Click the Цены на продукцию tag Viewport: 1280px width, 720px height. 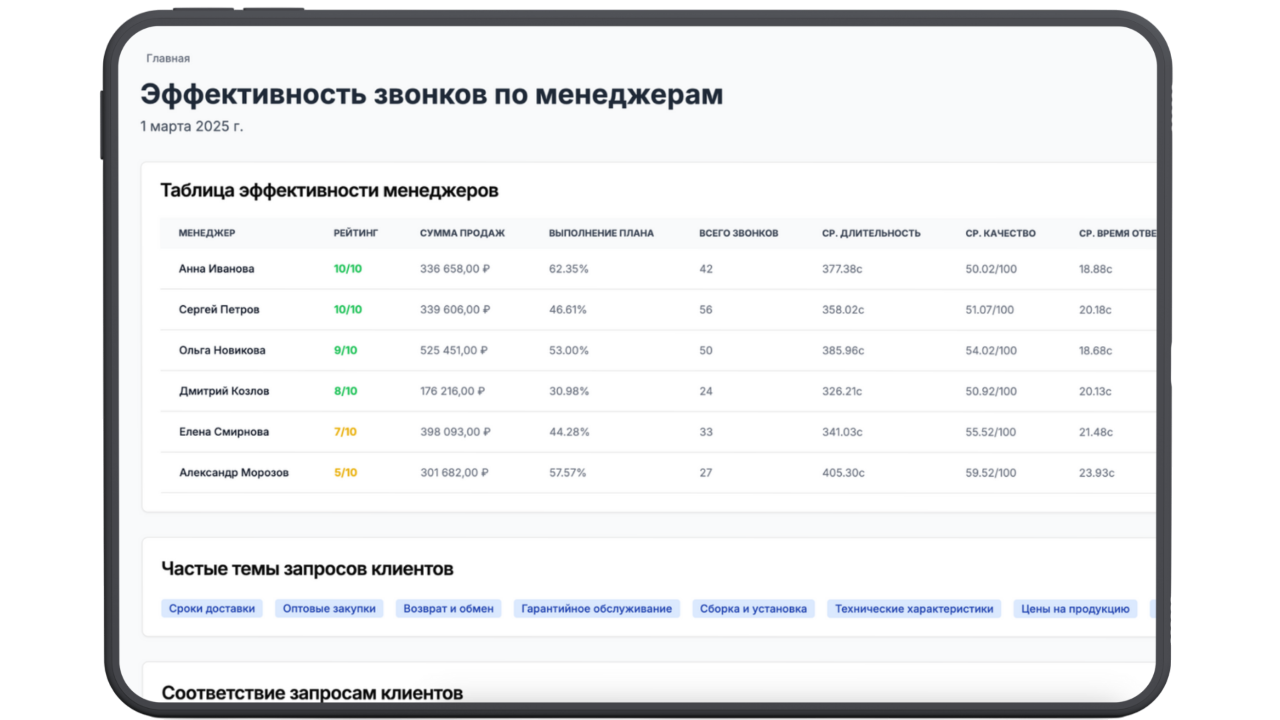tap(1075, 608)
